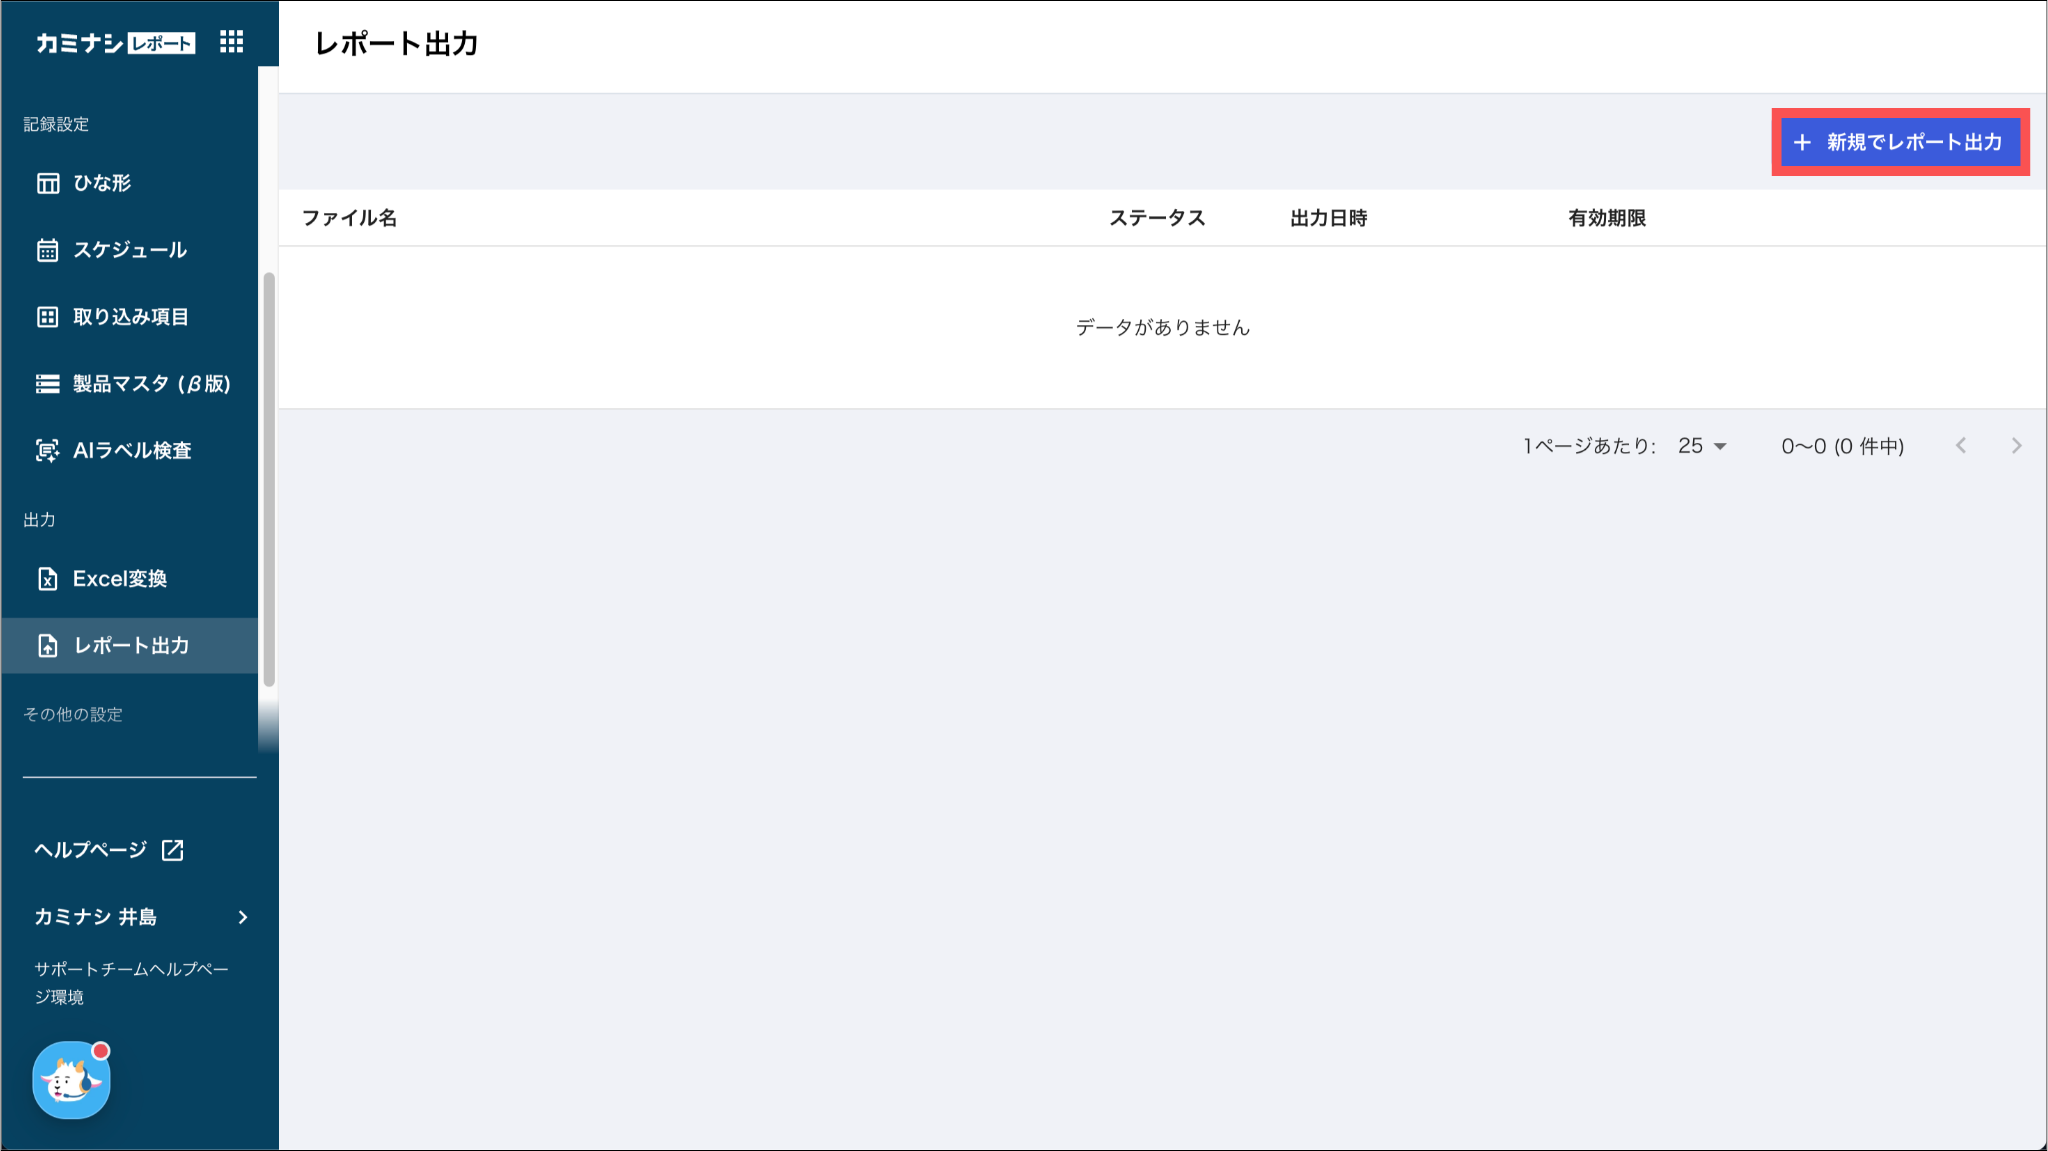
Task: Click the sidebar vertical scrollbar
Action: (x=268, y=478)
